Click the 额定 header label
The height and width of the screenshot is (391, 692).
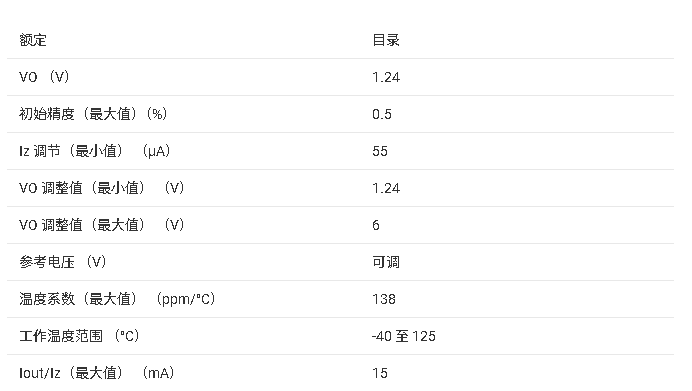[x=33, y=40]
